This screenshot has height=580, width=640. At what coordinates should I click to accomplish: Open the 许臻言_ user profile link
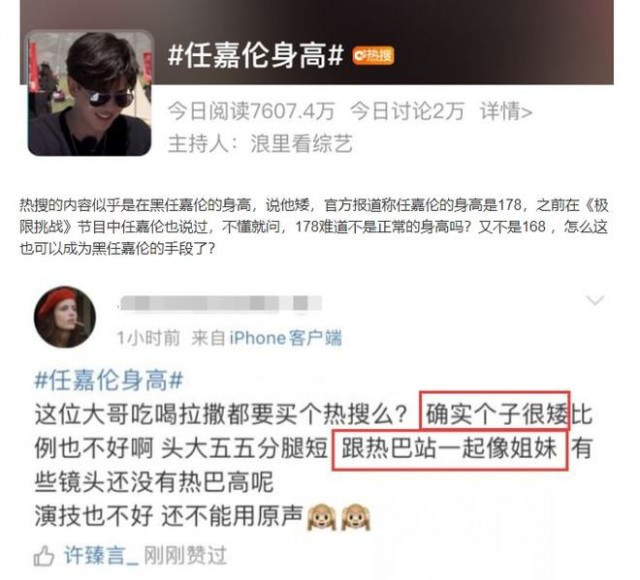[101, 556]
